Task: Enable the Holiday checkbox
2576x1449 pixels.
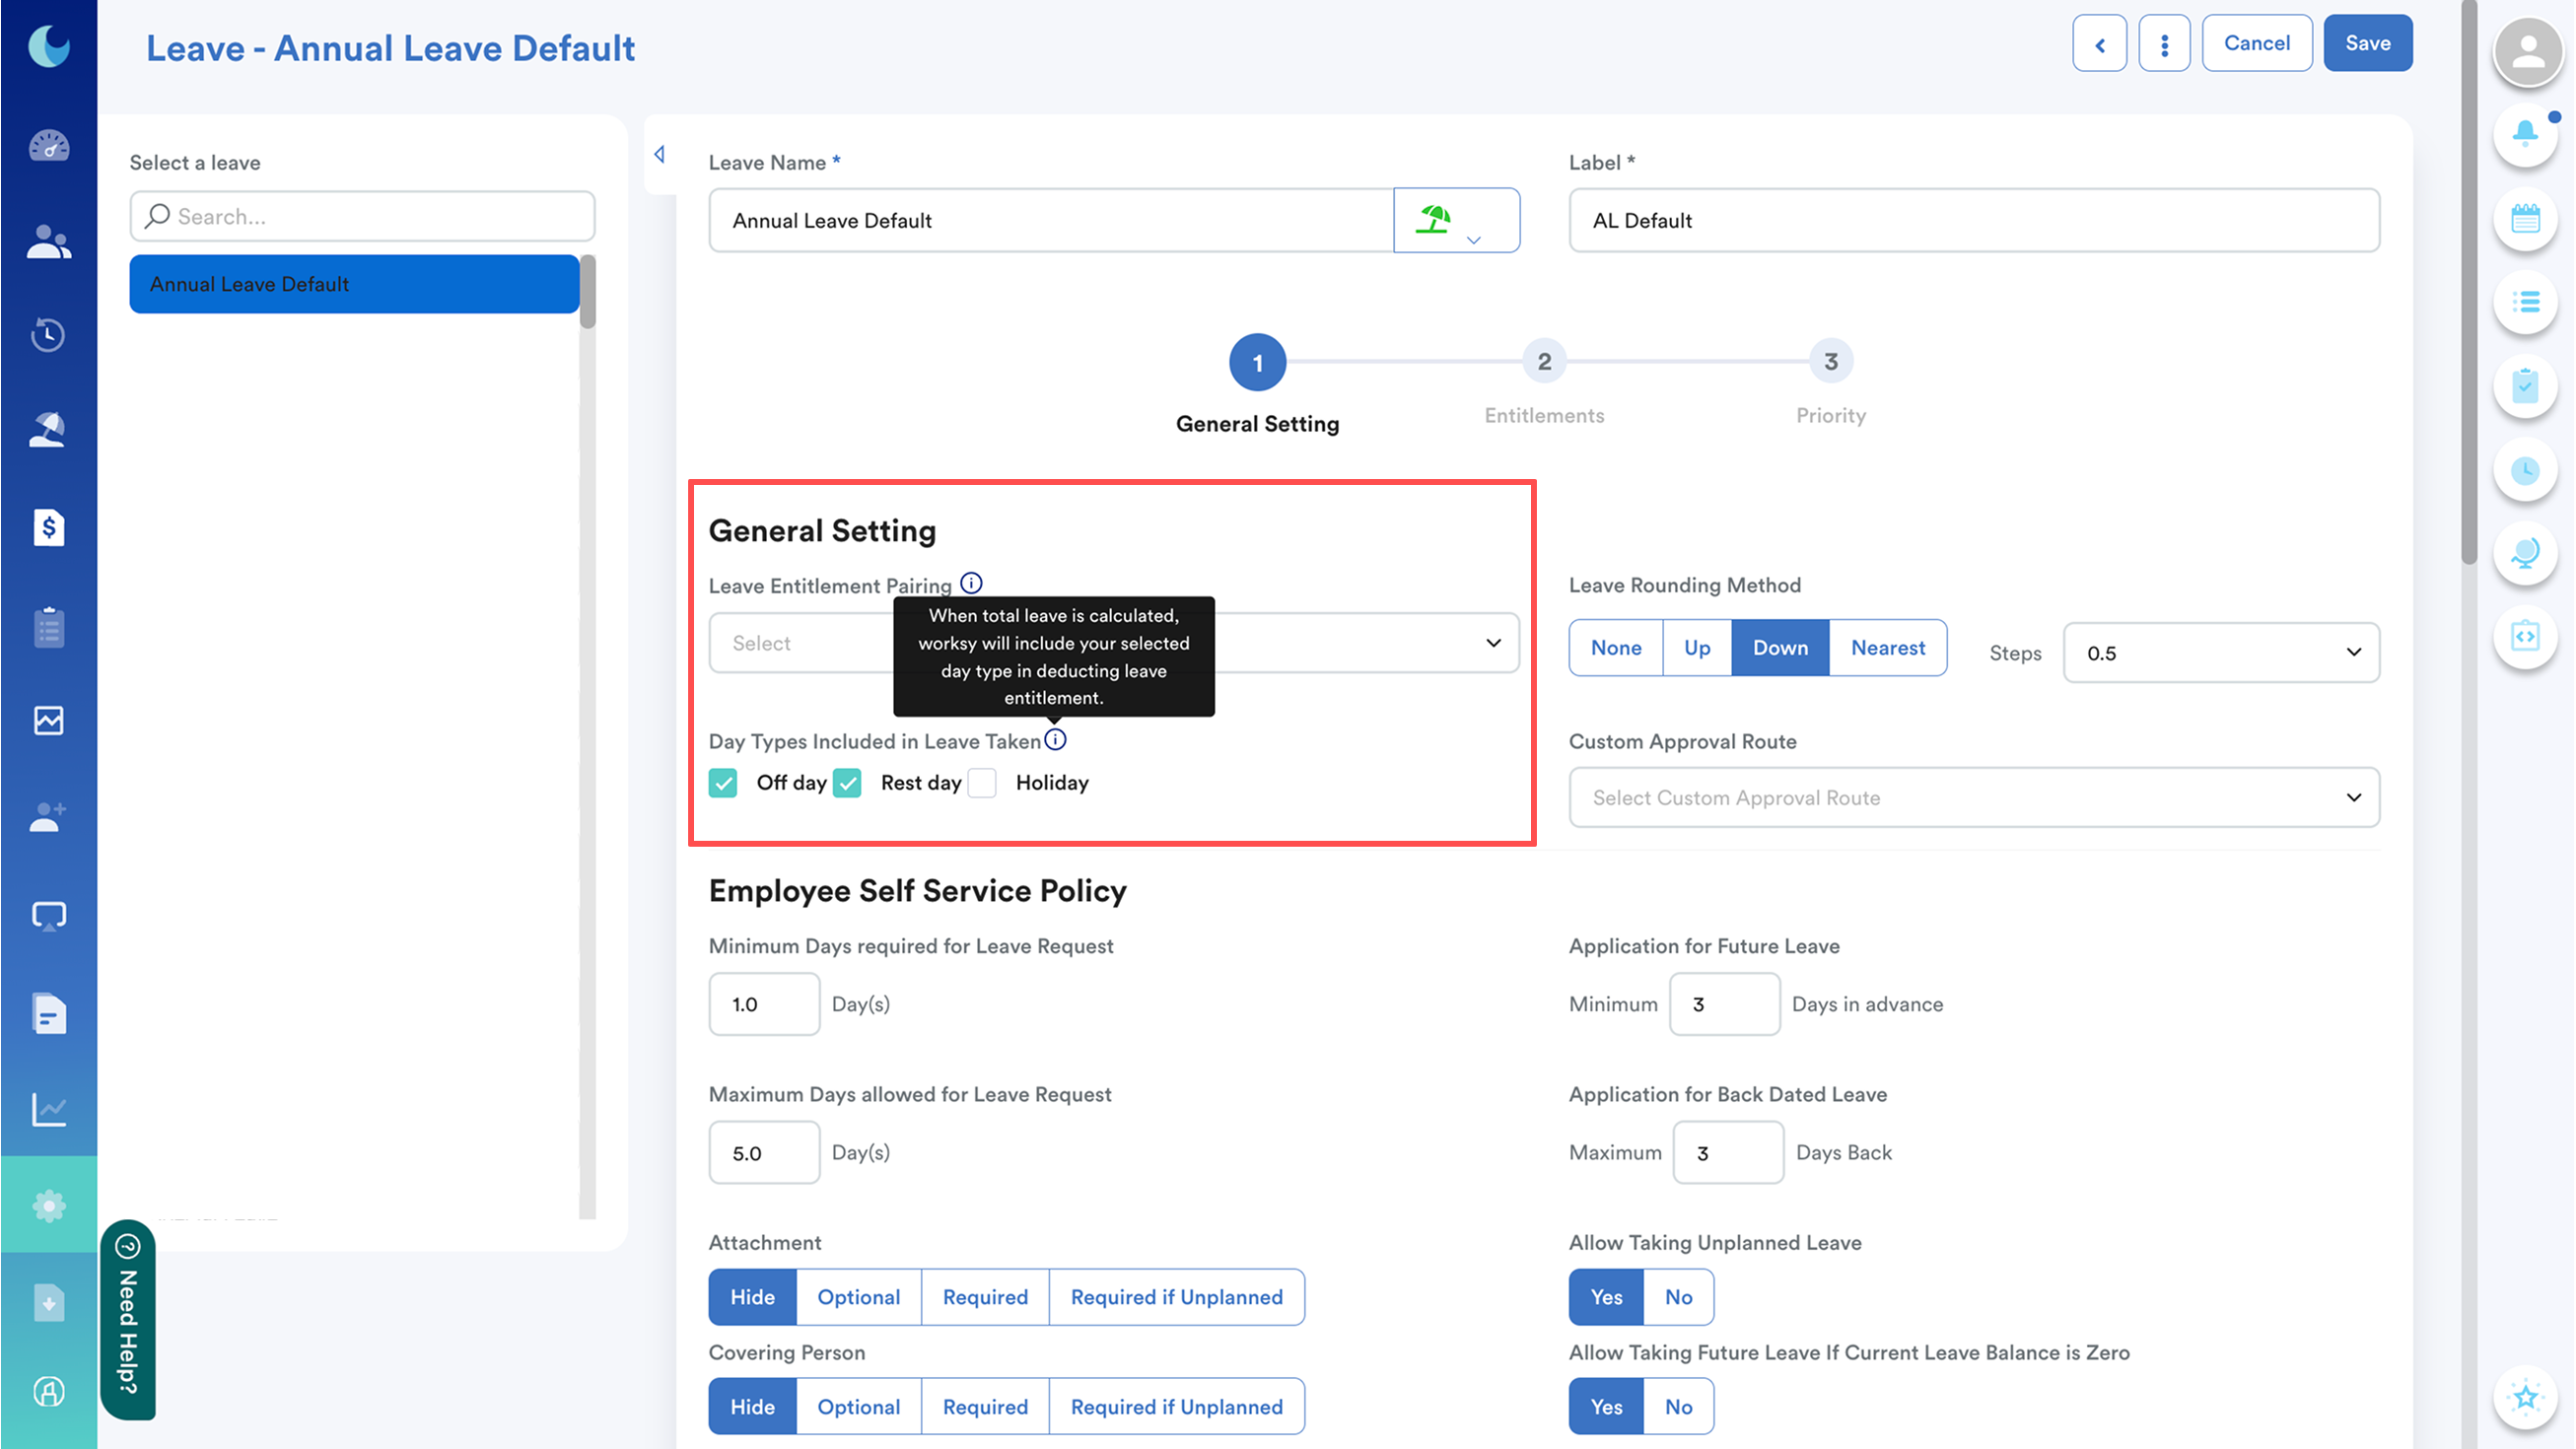Action: [983, 783]
